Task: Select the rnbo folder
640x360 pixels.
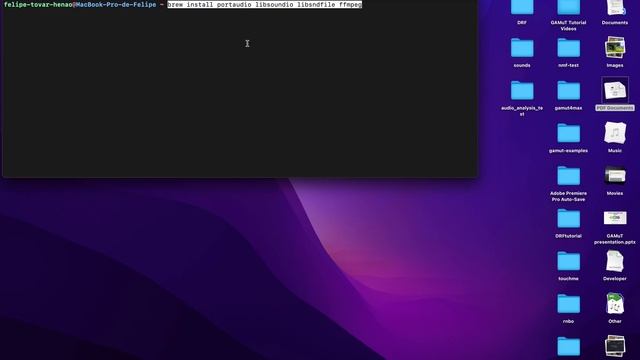Action: pos(569,304)
